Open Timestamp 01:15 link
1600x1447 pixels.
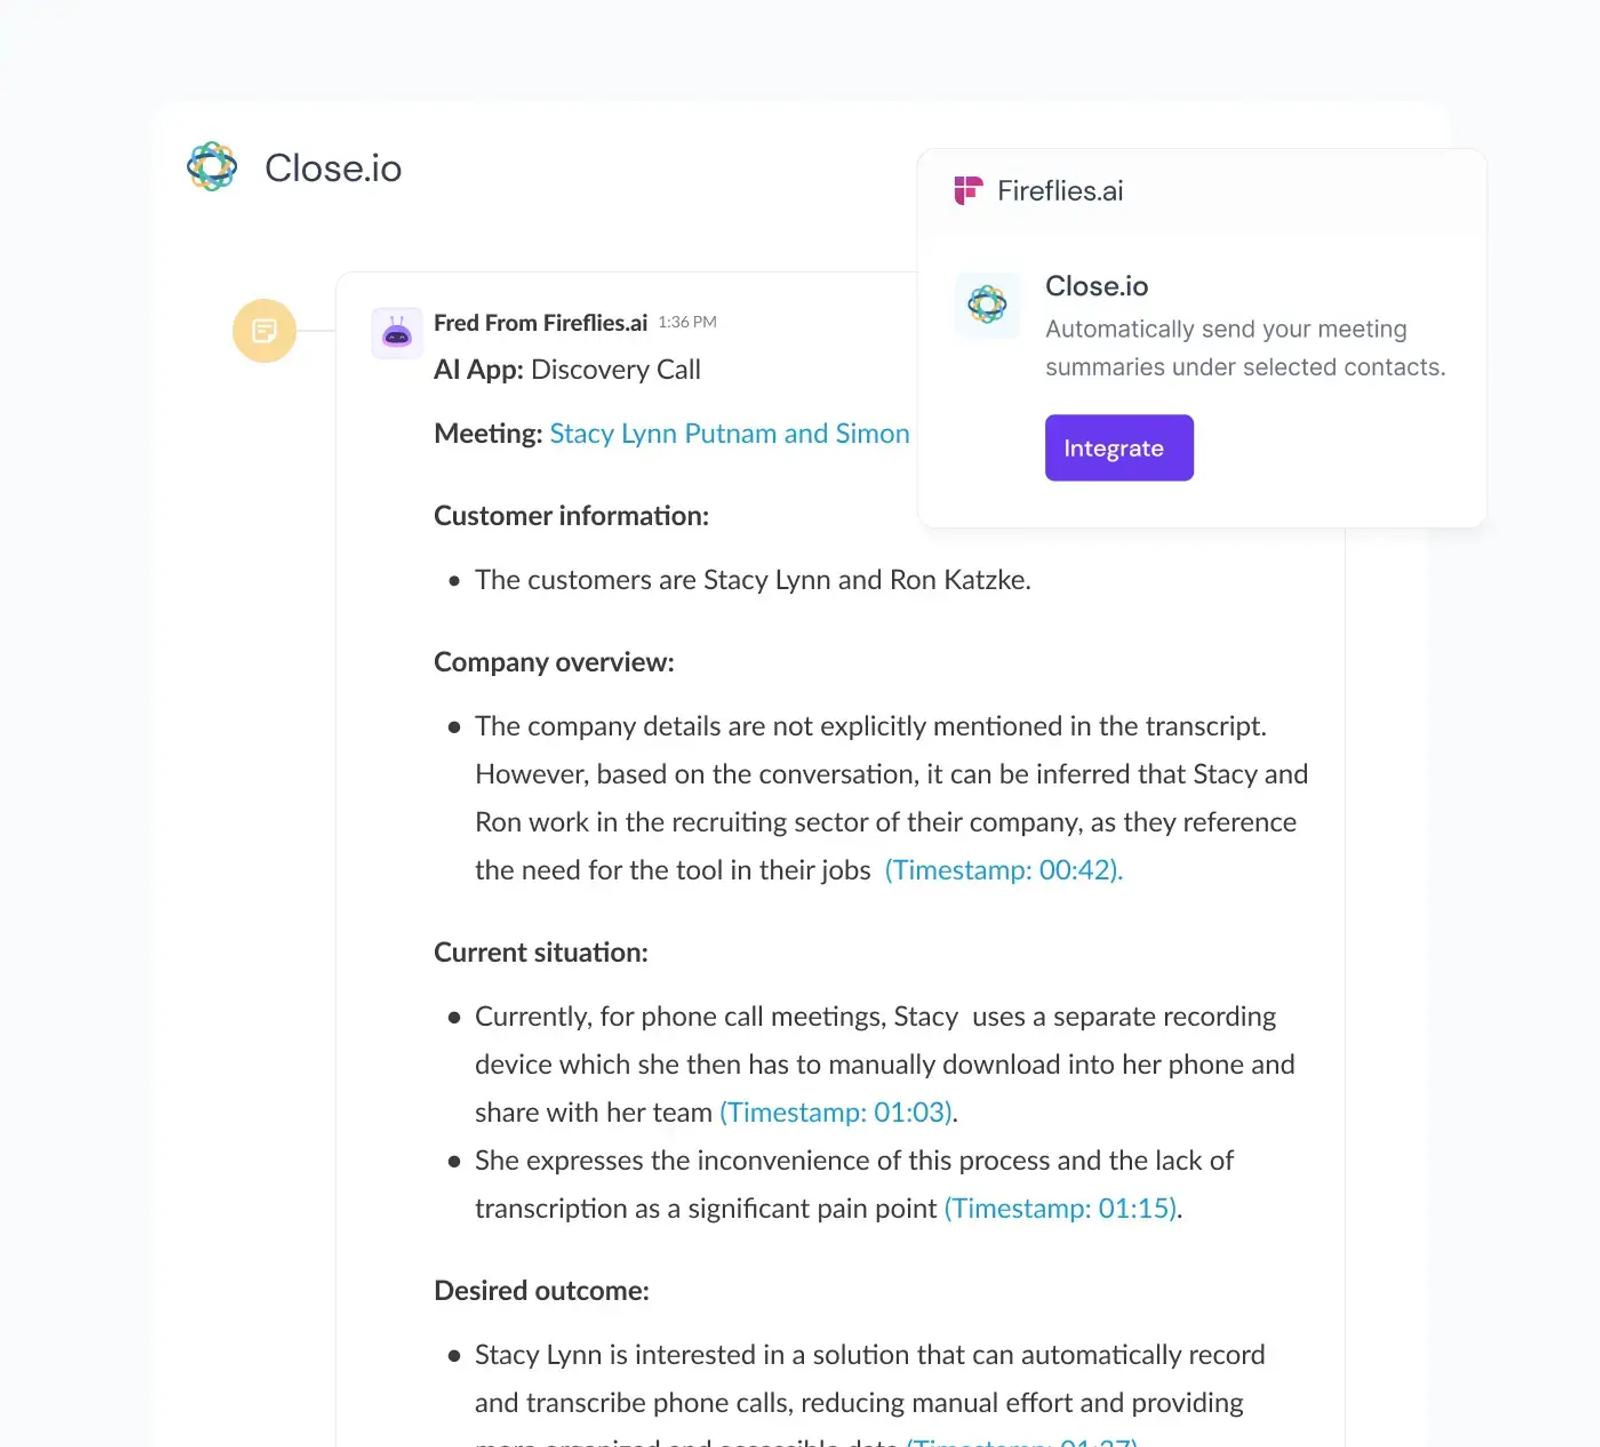click(1061, 1208)
